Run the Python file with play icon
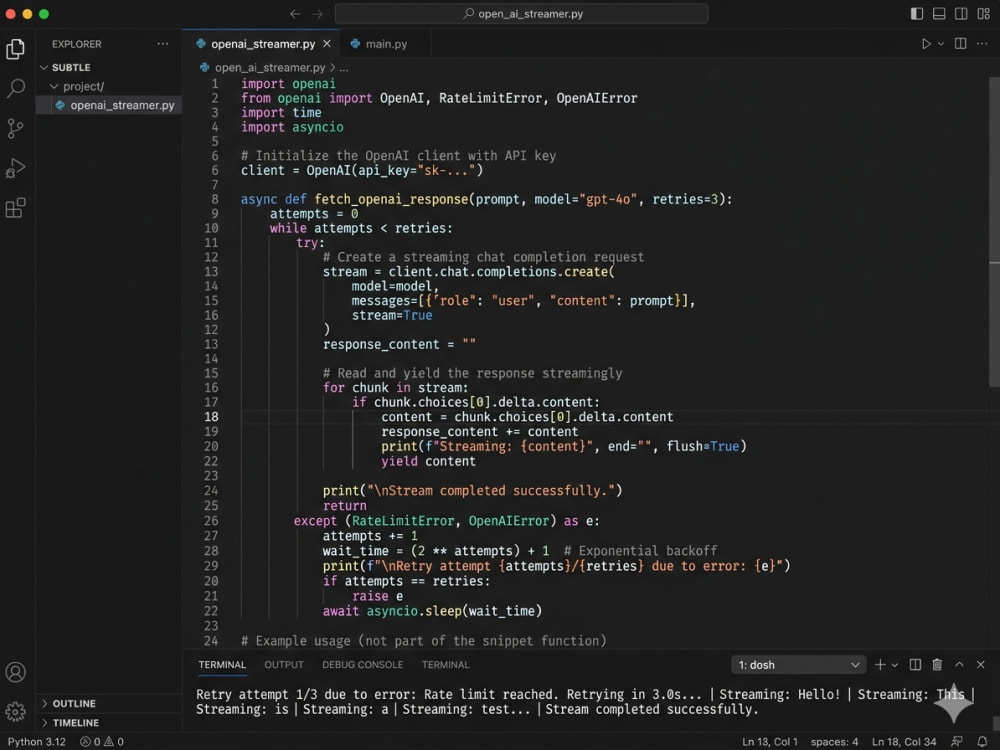Screen dimensions: 1000x750 click(x=926, y=44)
